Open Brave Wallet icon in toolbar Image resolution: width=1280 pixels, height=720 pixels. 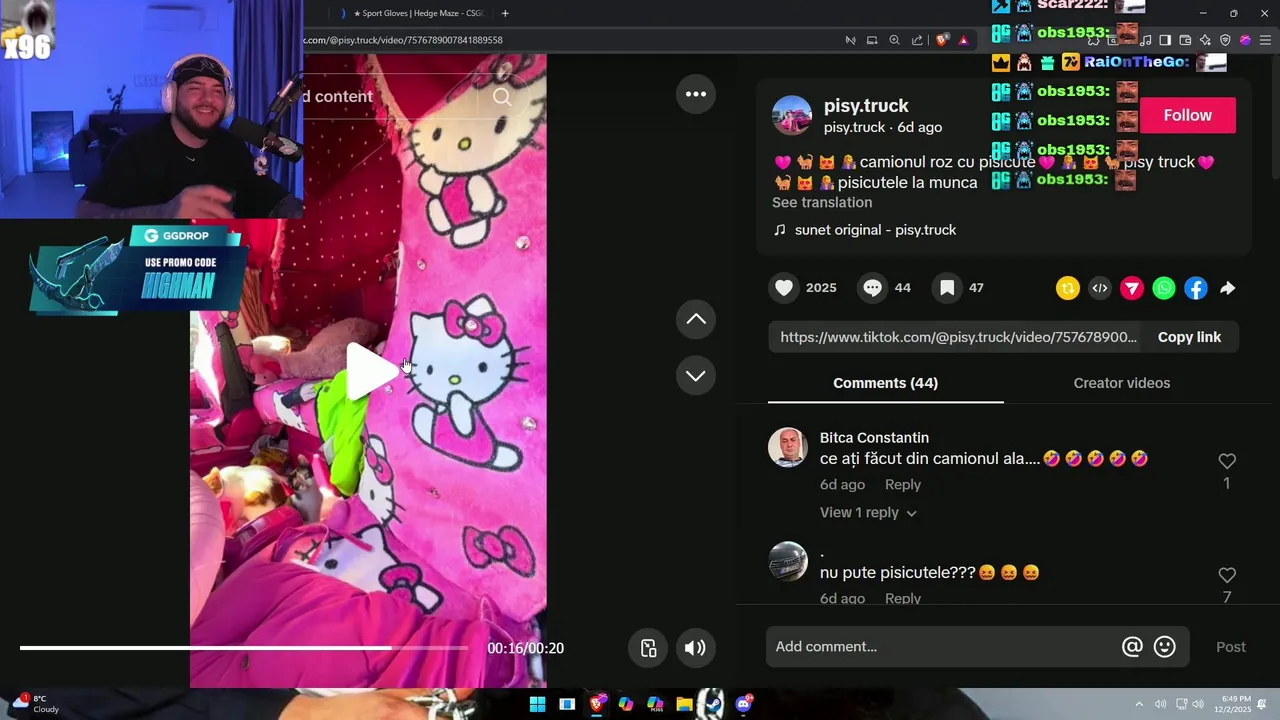tap(1185, 40)
